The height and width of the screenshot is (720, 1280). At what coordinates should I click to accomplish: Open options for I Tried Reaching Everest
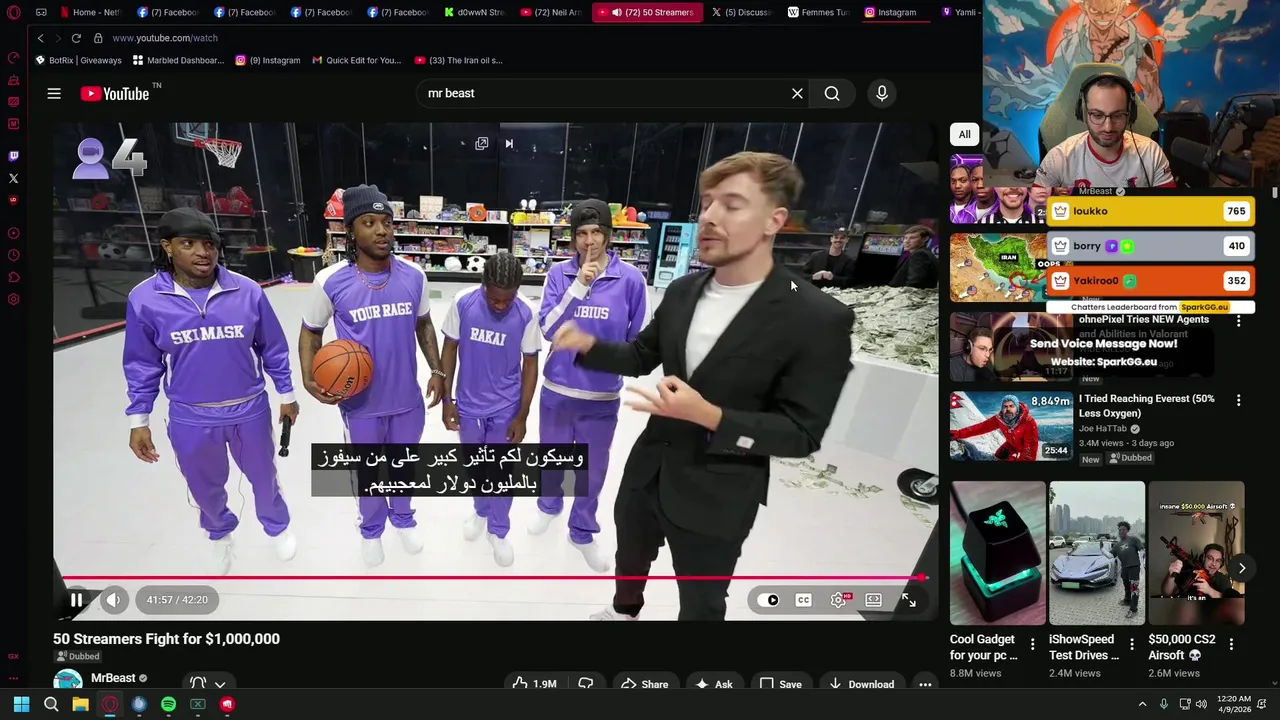pos(1238,400)
